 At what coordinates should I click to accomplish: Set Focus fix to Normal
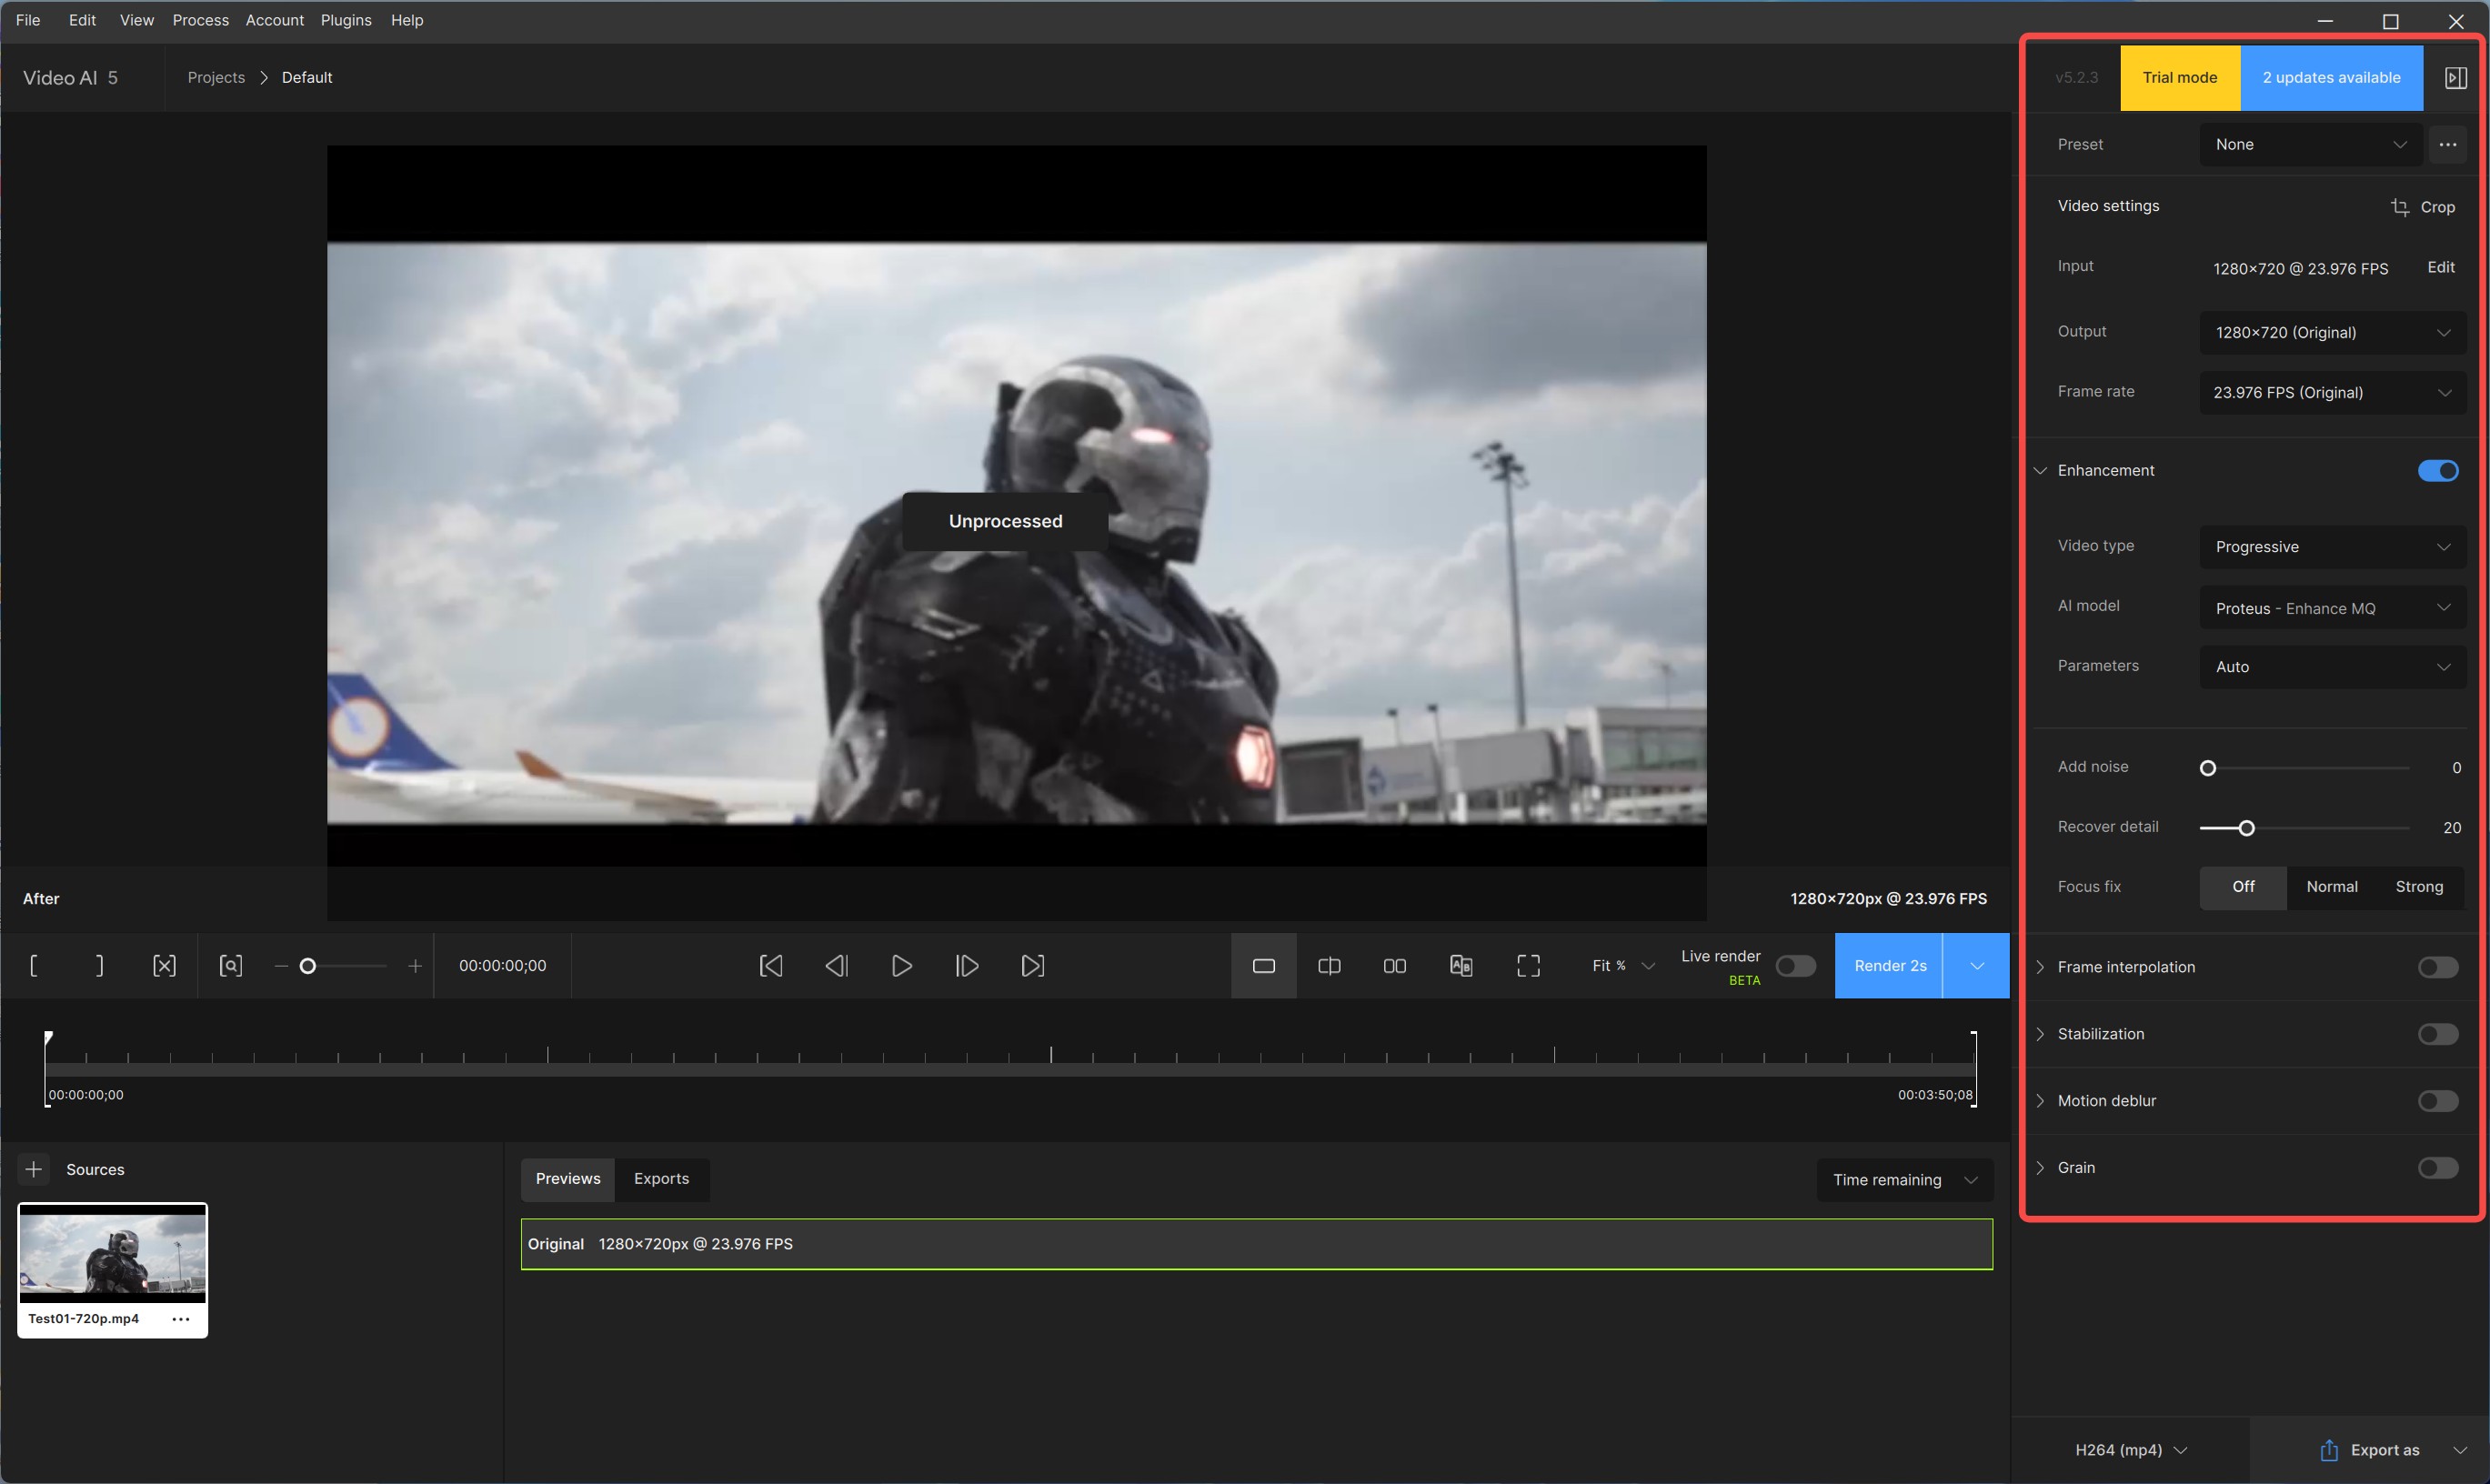[2331, 887]
